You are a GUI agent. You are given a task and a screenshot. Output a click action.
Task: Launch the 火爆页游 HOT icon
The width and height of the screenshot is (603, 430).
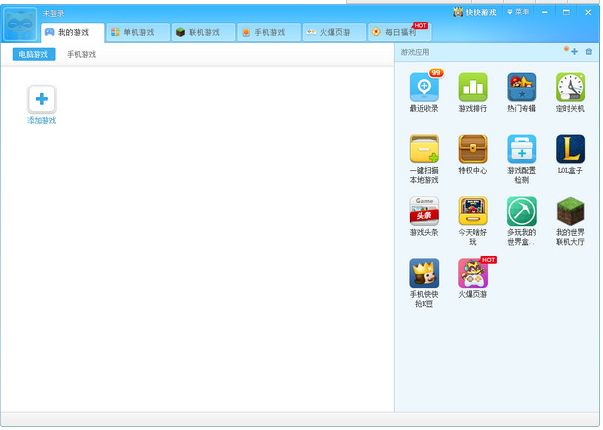pos(472,273)
